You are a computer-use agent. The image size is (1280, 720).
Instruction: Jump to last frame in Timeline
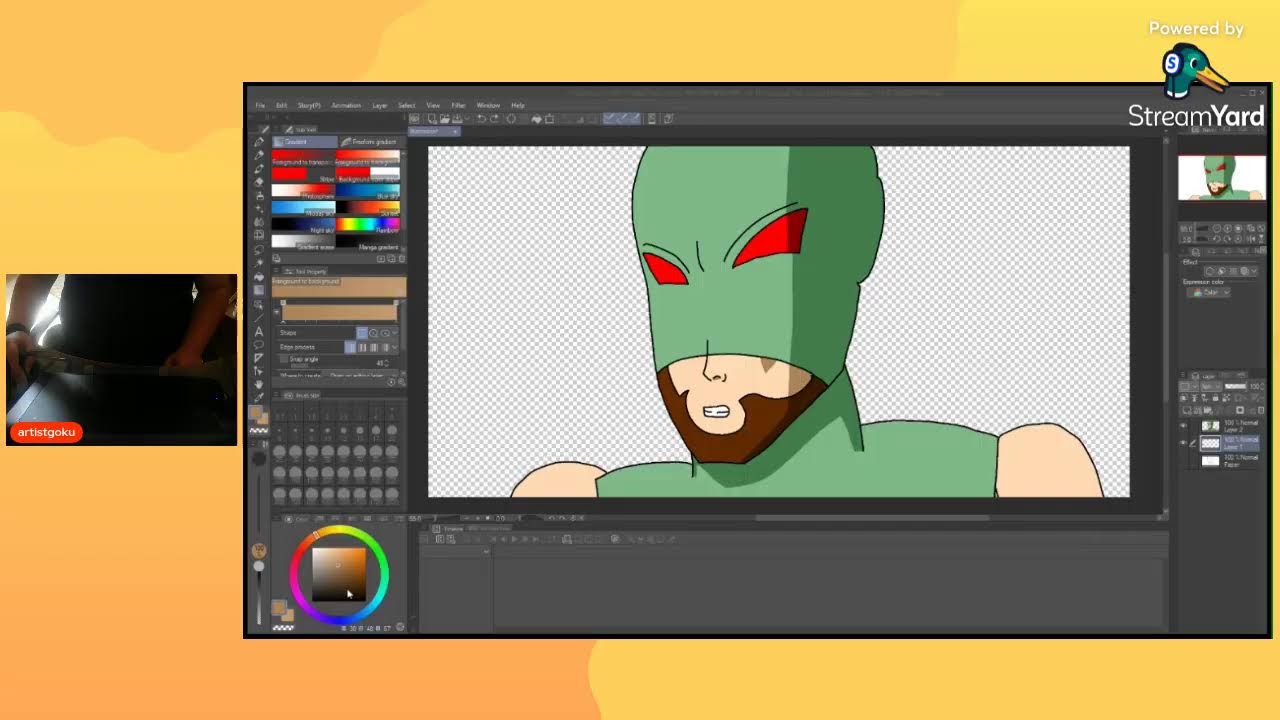point(536,539)
